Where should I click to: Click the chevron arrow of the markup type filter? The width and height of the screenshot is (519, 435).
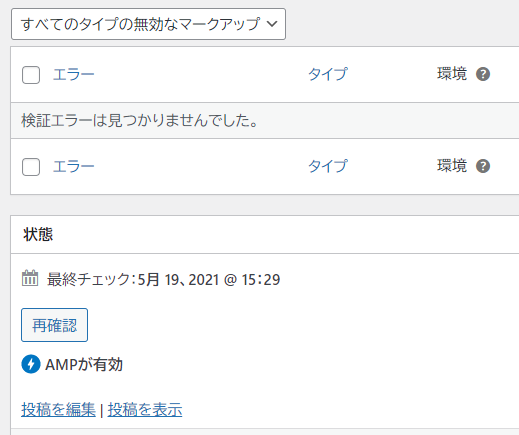click(x=272, y=24)
